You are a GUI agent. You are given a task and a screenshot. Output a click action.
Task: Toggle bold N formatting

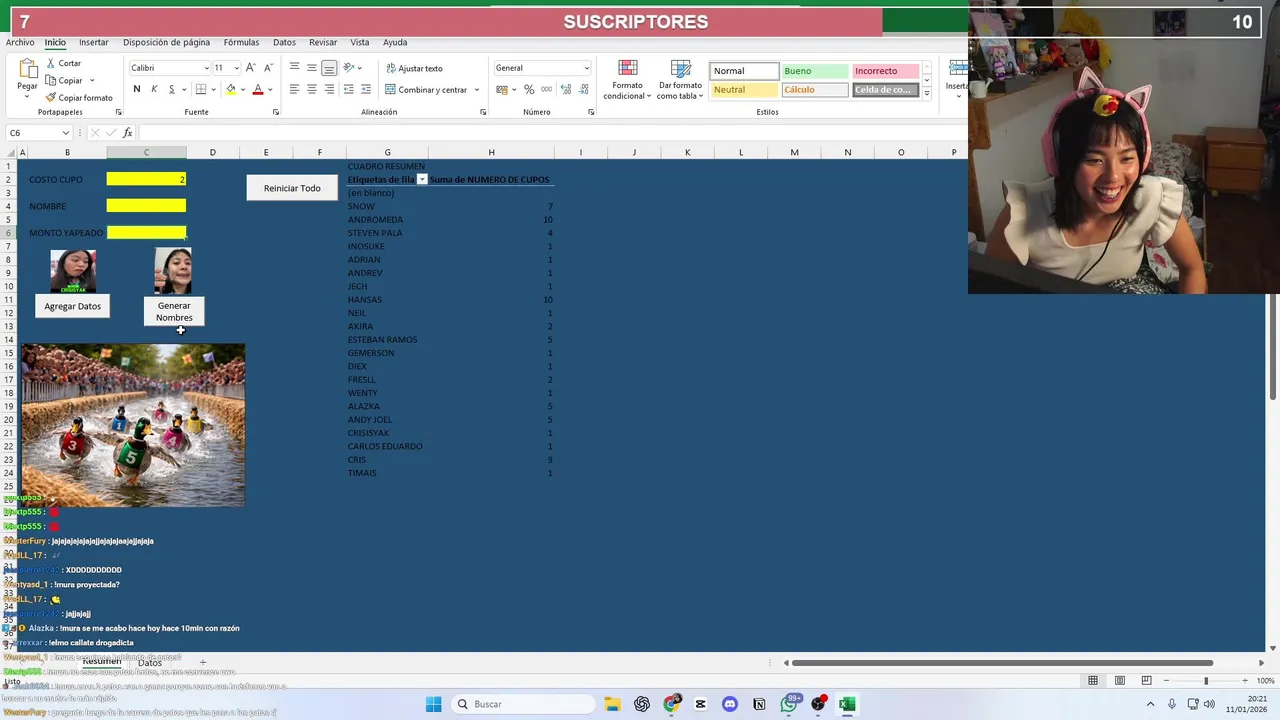[137, 89]
